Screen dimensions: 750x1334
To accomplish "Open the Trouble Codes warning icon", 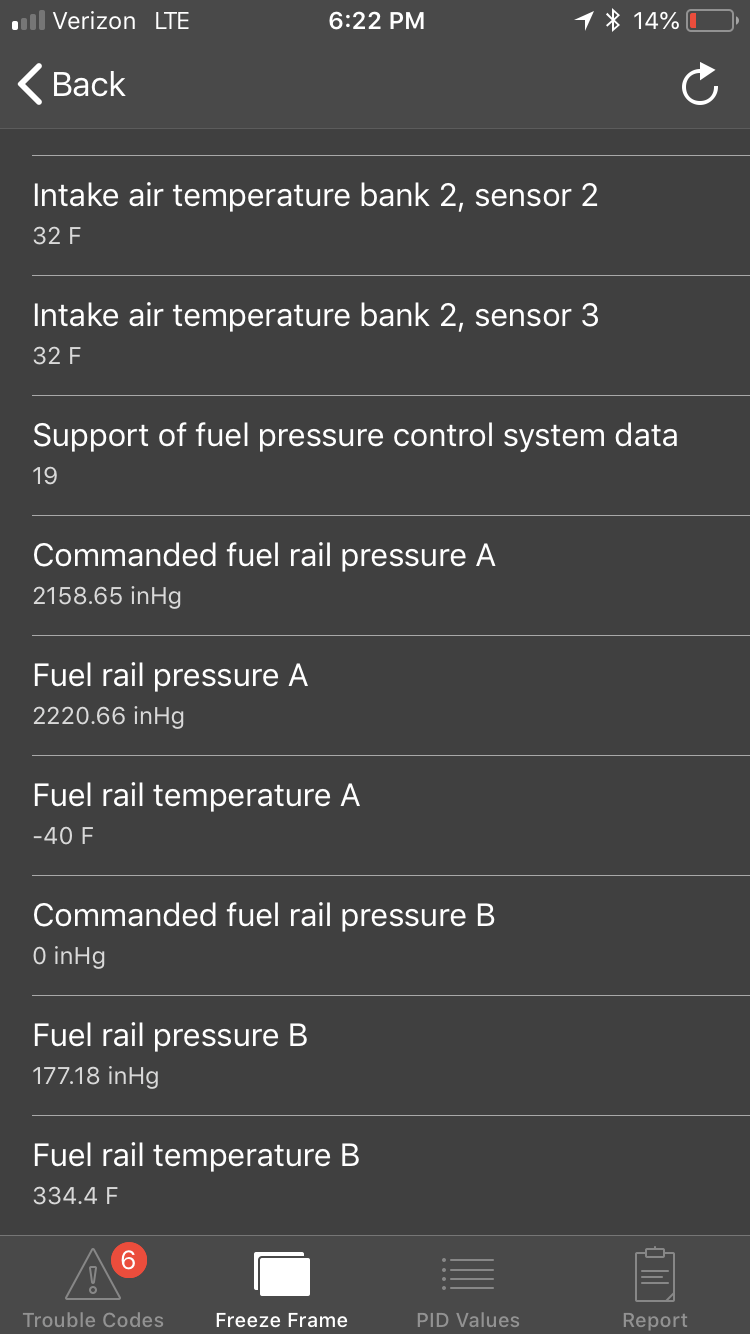I will 92,1275.
